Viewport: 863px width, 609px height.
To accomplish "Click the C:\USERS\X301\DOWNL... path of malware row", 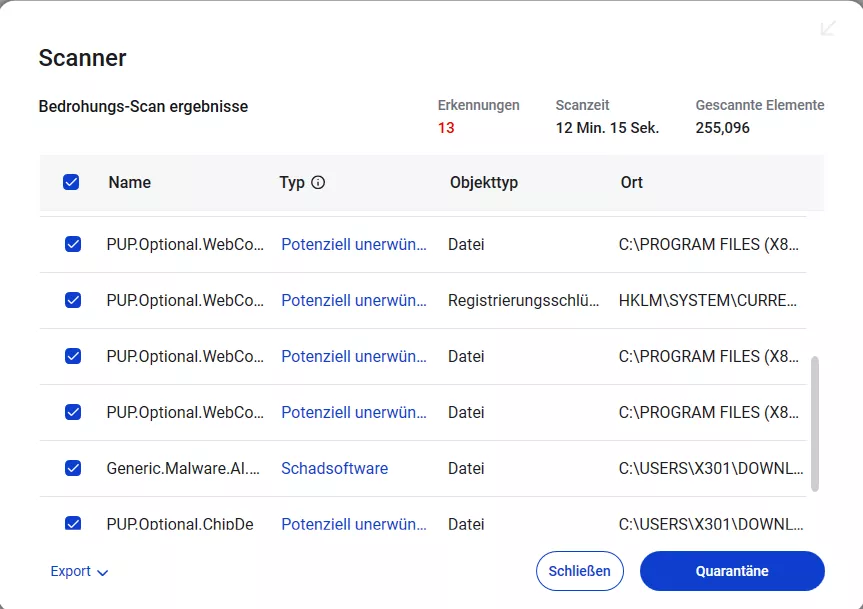I will coord(711,468).
